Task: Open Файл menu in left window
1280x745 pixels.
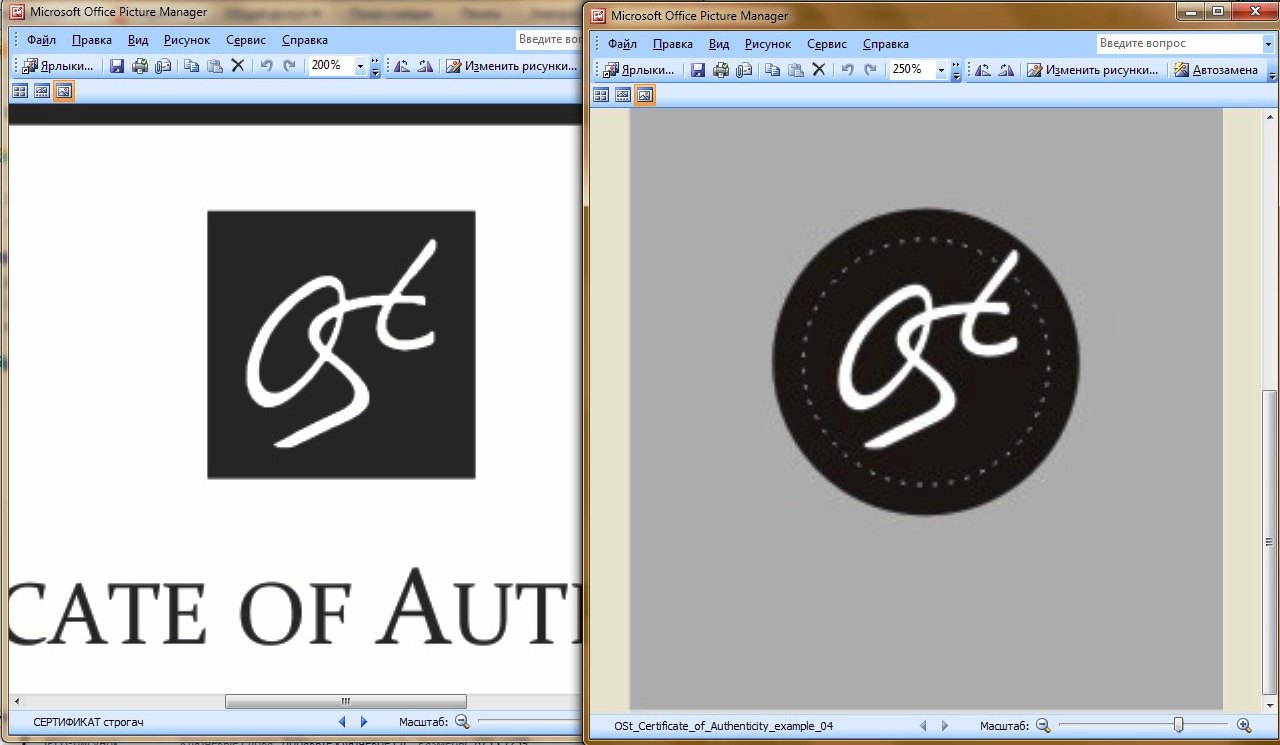Action: 41,40
